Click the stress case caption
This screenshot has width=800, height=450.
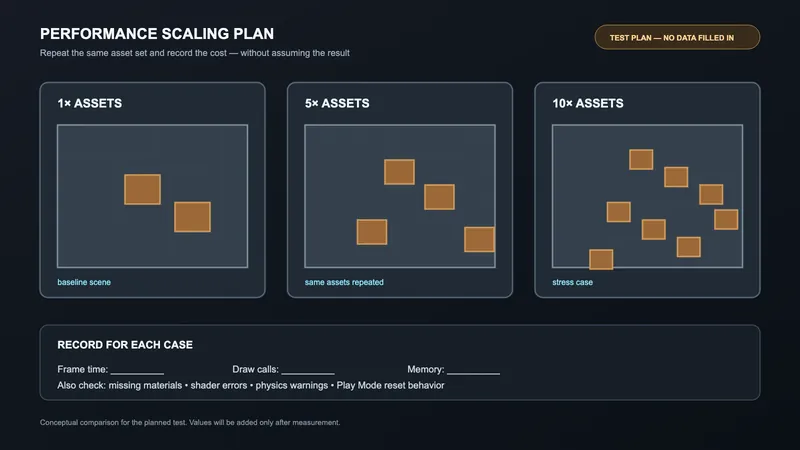[572, 282]
